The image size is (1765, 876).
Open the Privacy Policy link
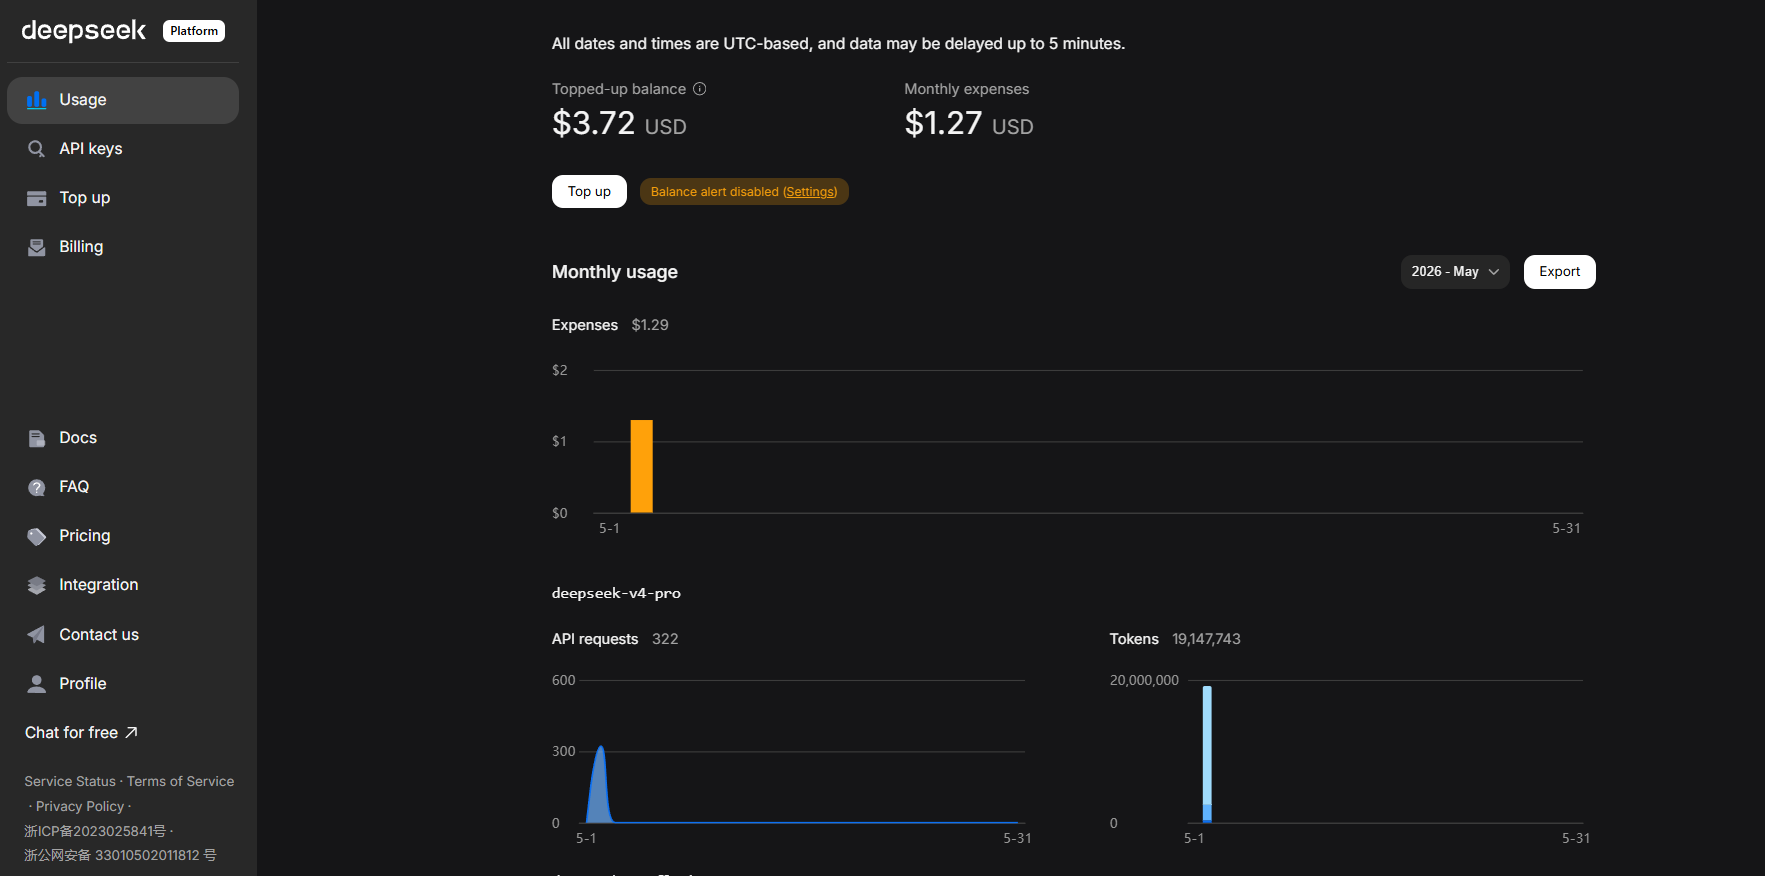[80, 807]
